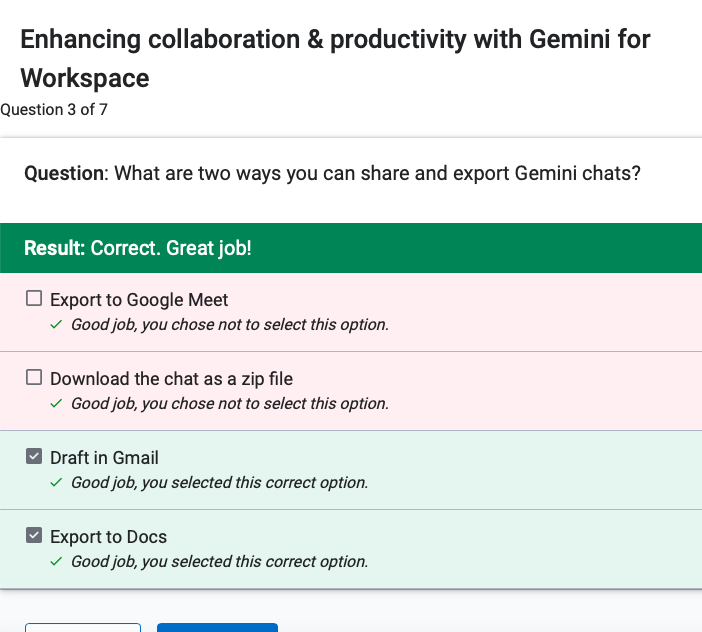Click the feedback text under Export to Docs
This screenshot has height=632, width=702.
tap(219, 562)
